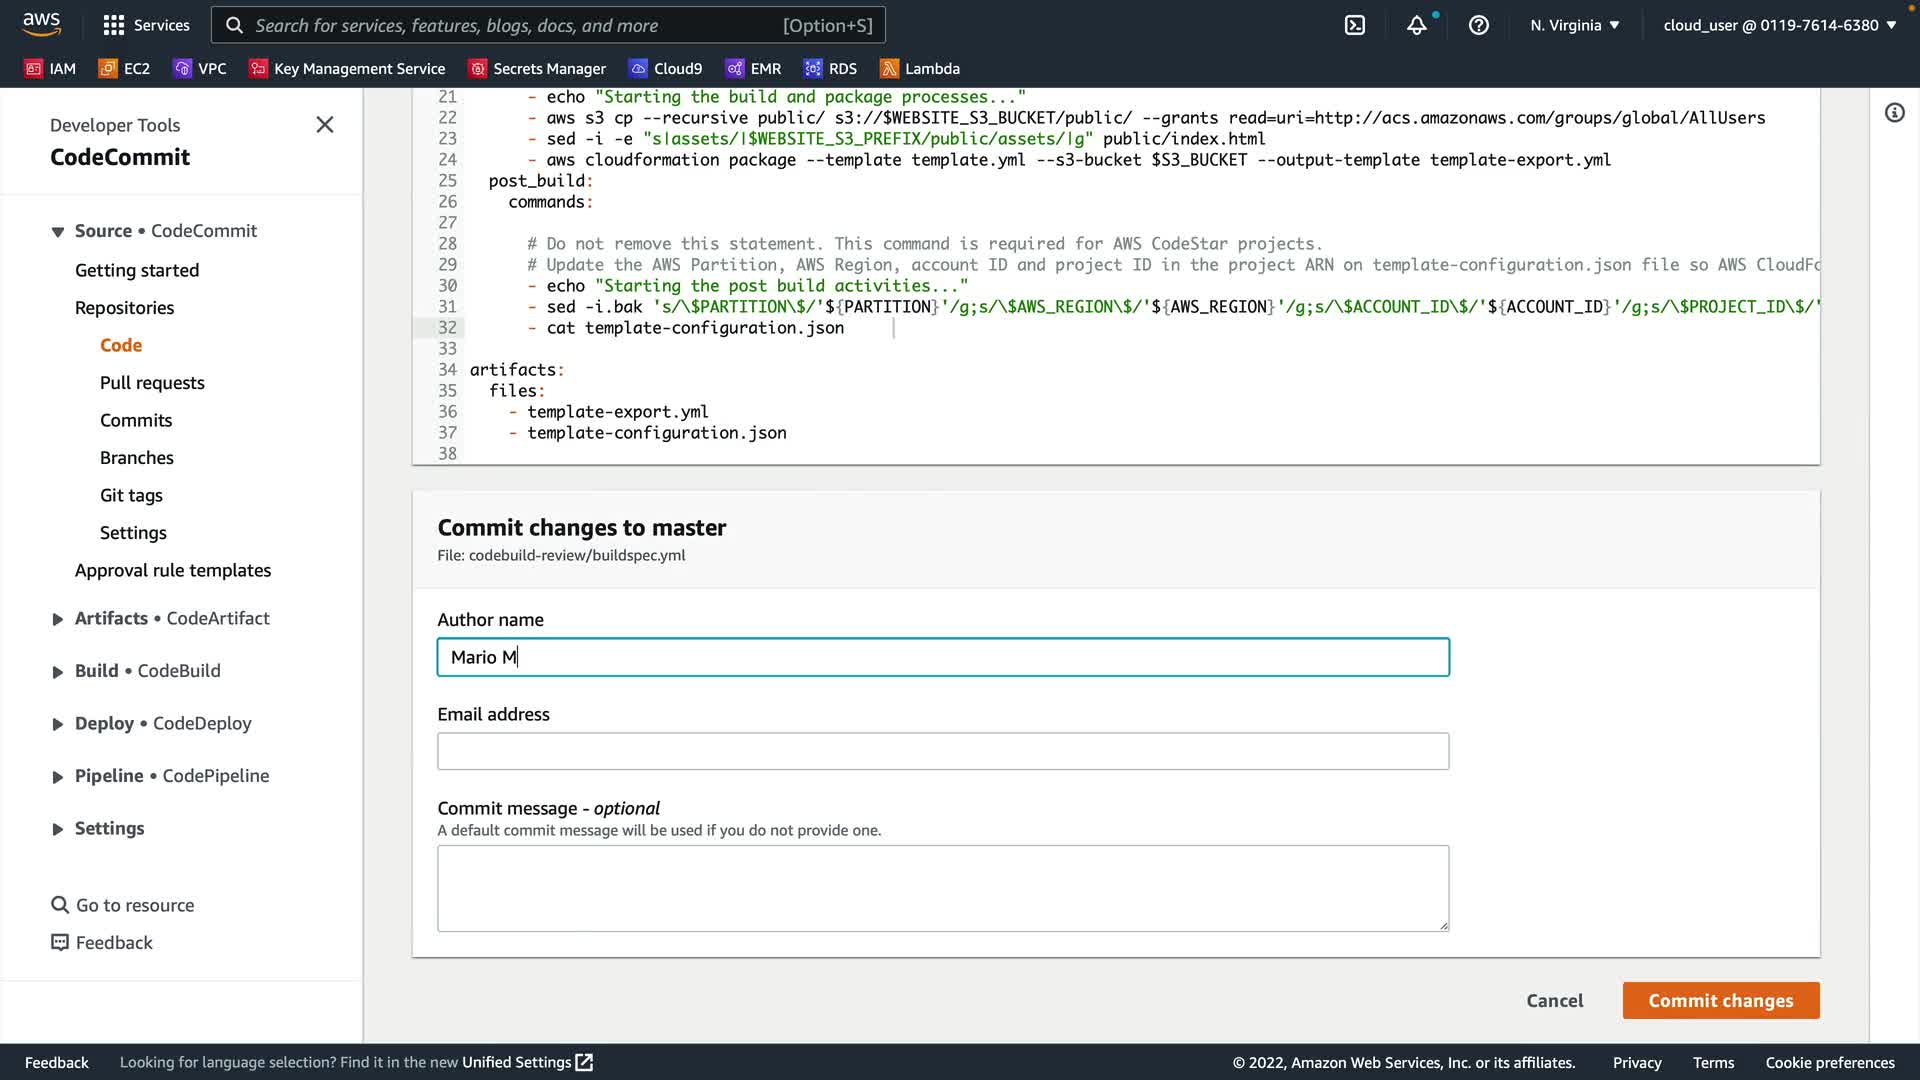1920x1080 pixels.
Task: Open Branches in the sidebar
Action: pos(137,458)
